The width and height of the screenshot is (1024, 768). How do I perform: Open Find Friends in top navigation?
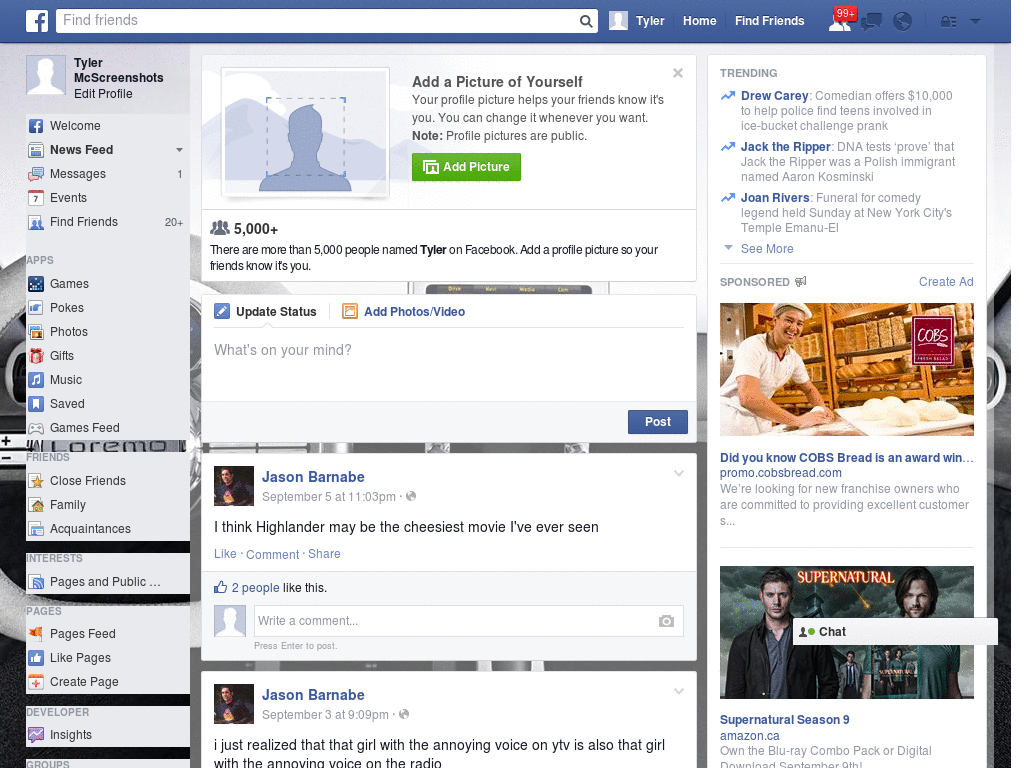tap(769, 21)
